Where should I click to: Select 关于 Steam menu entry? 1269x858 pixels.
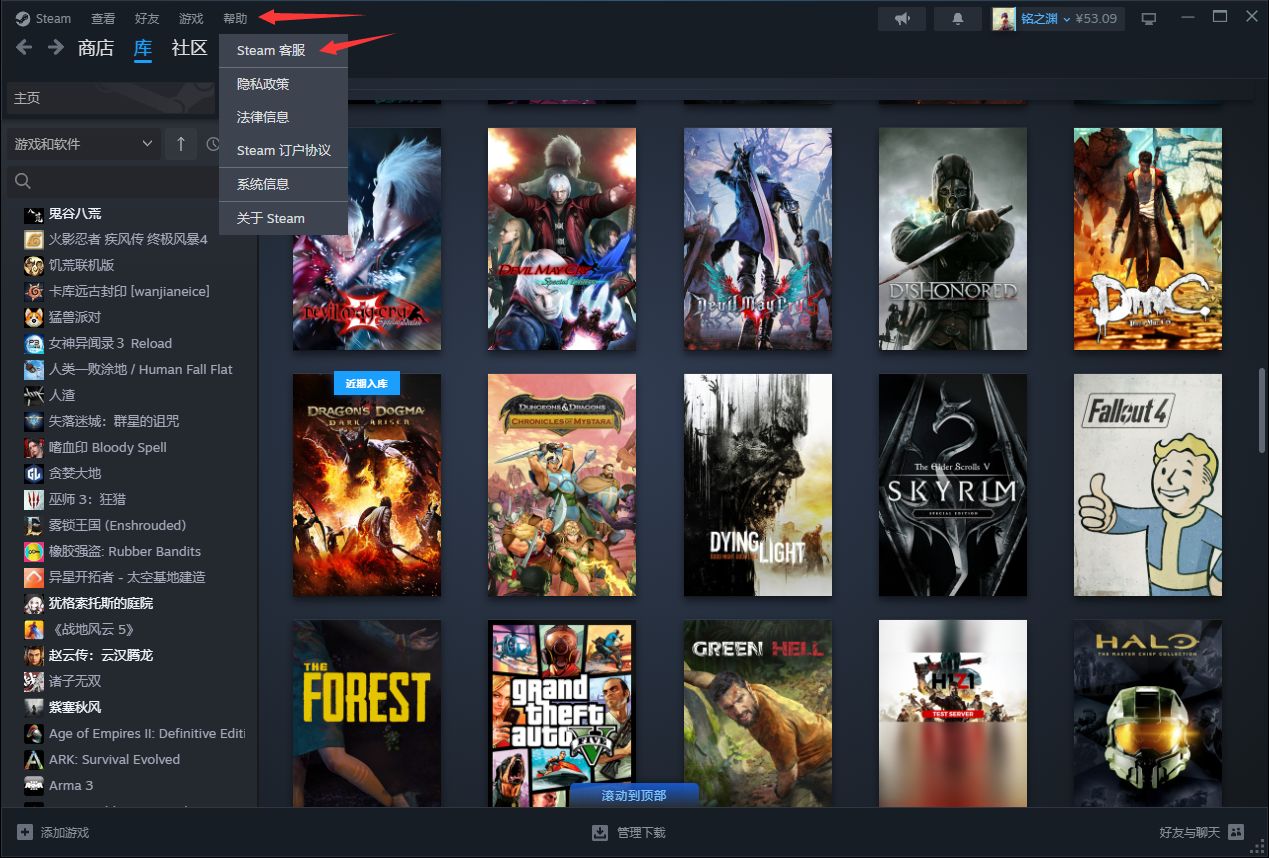point(283,218)
